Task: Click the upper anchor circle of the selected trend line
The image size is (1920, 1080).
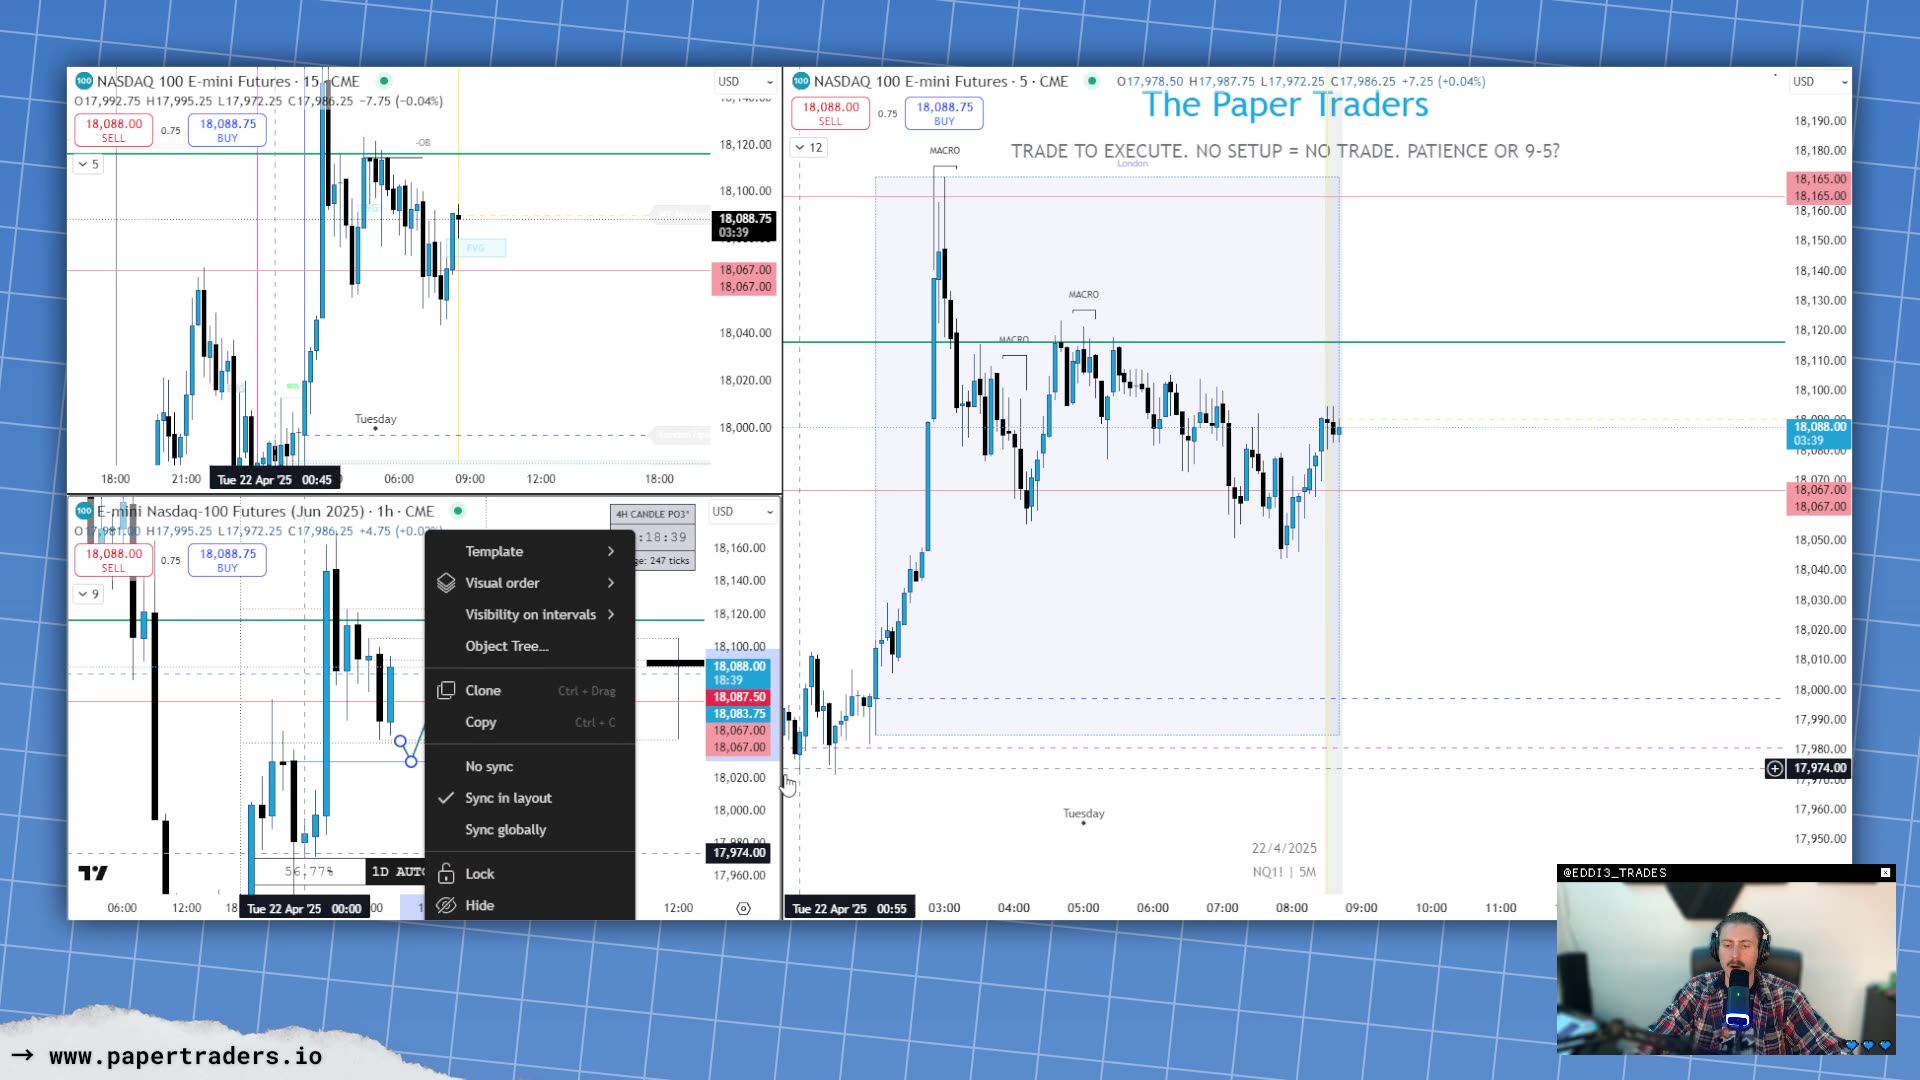Action: click(x=400, y=741)
